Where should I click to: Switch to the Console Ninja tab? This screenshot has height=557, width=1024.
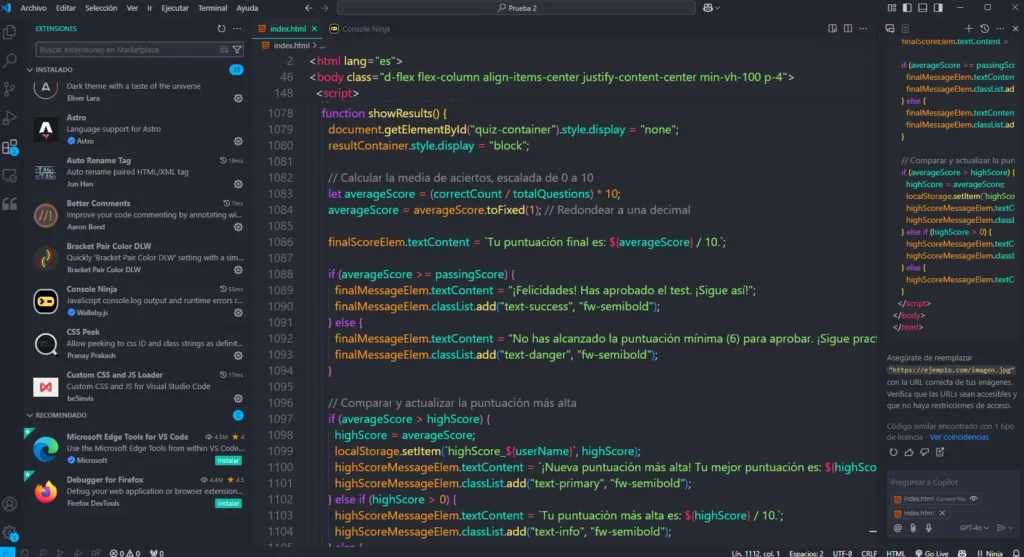point(361,29)
